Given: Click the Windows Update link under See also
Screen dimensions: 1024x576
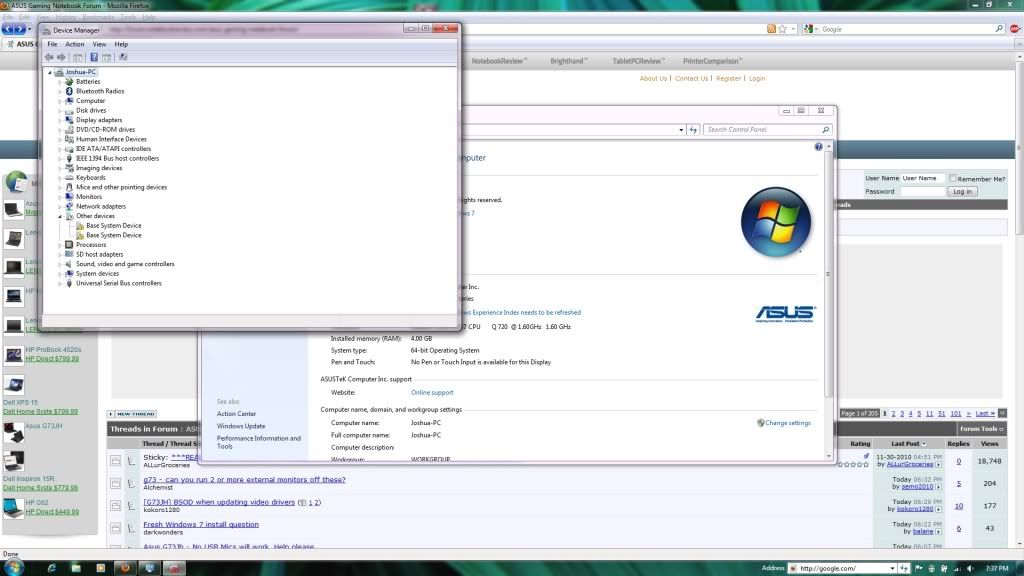Looking at the screenshot, I should (x=241, y=426).
